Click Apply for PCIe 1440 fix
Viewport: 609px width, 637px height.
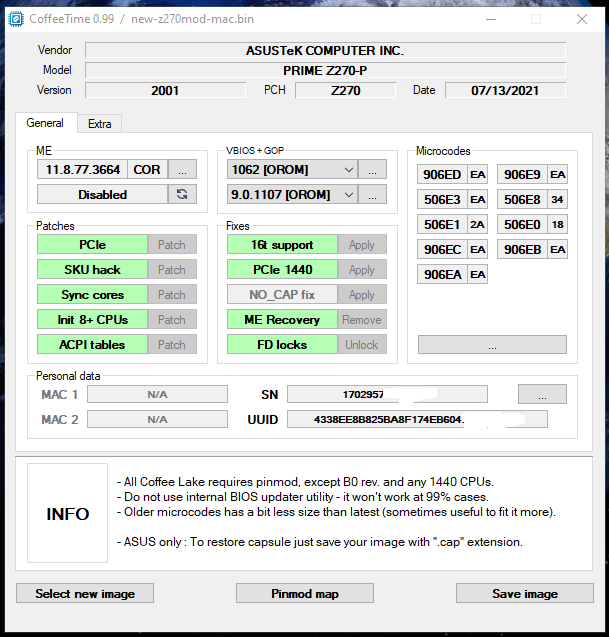(x=362, y=269)
